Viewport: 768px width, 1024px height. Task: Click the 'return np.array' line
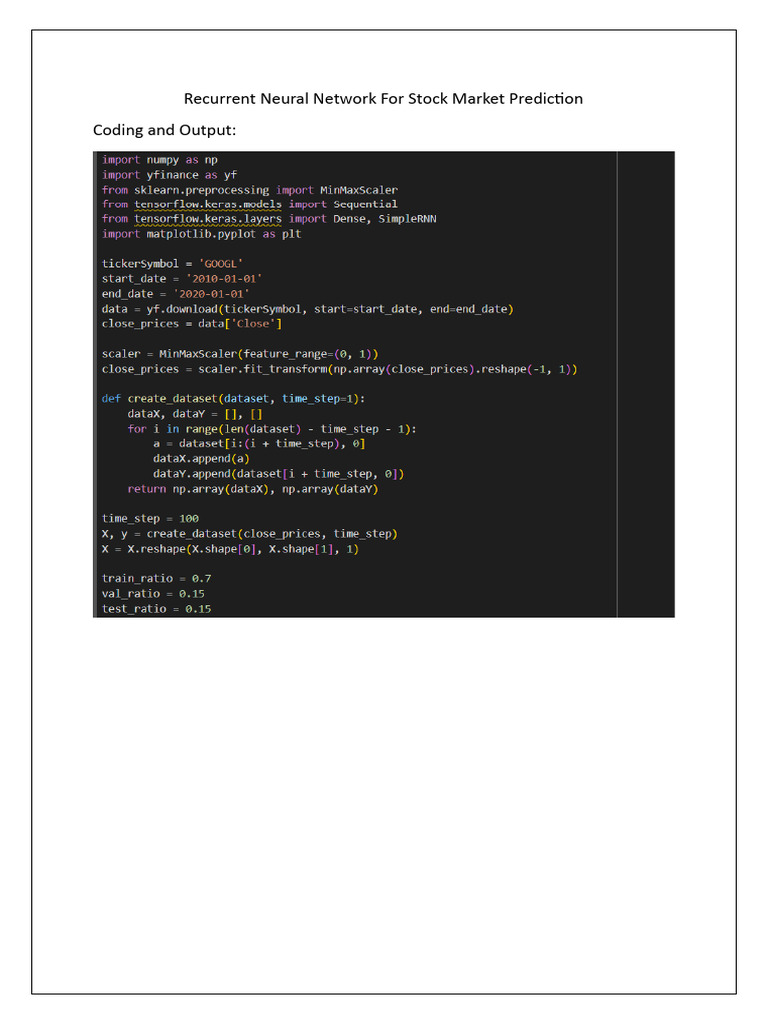pos(253,489)
